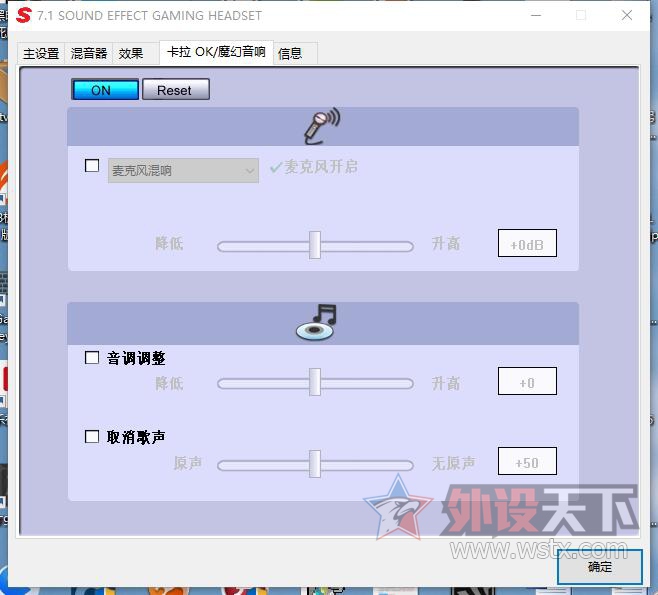
Task: Click the Reset button
Action: (176, 89)
